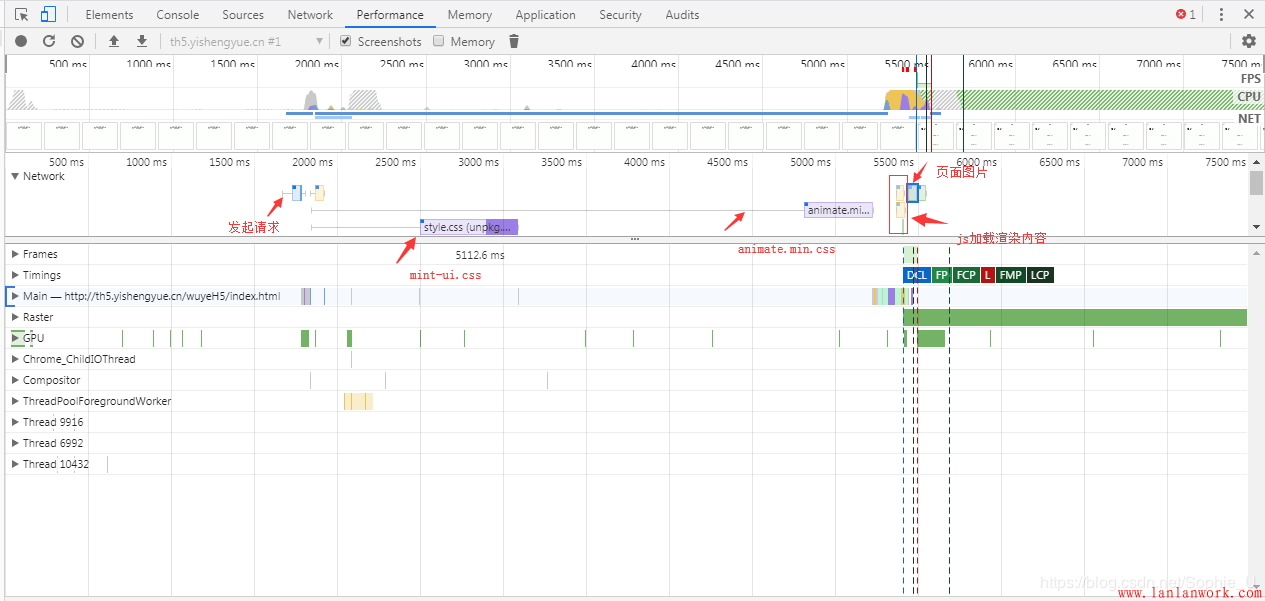Click the save profile download icon
Viewport: 1265px width, 601px height.
[142, 41]
